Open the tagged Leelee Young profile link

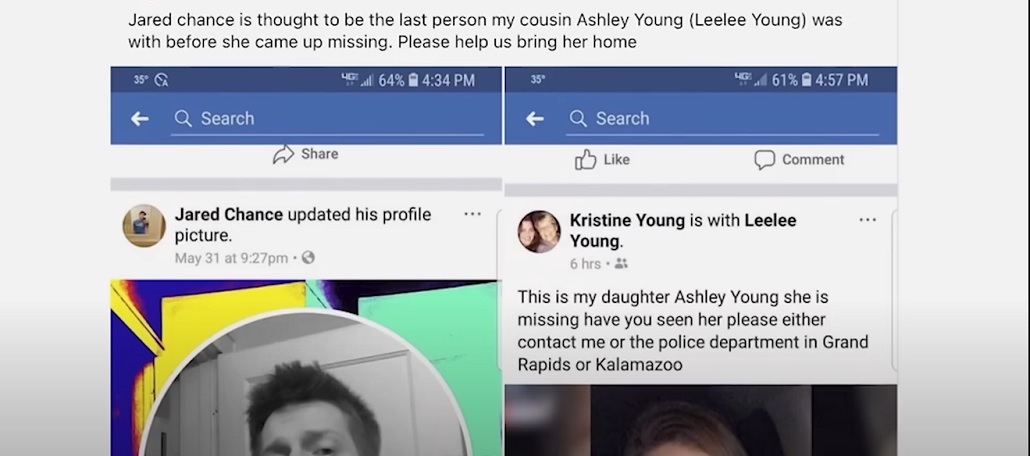coord(683,231)
